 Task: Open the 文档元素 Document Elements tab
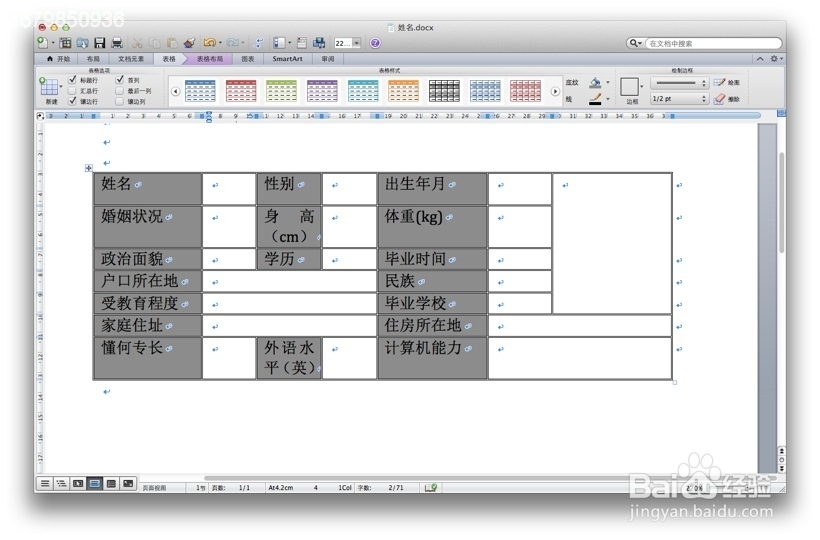[x=131, y=59]
